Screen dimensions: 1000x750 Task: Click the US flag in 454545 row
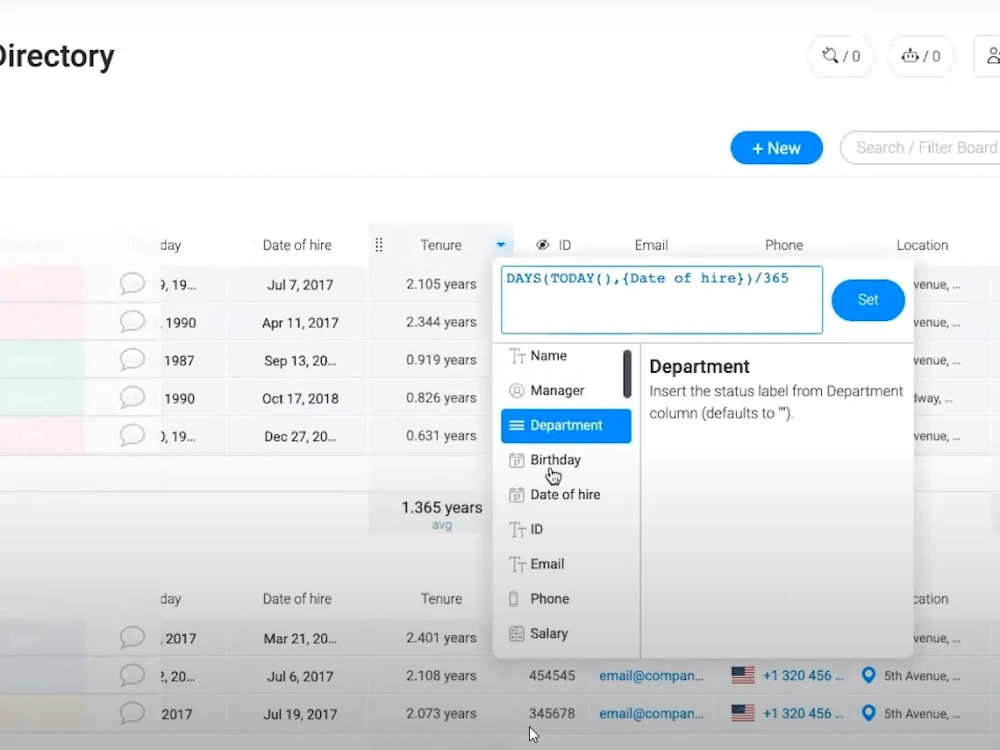(x=742, y=675)
